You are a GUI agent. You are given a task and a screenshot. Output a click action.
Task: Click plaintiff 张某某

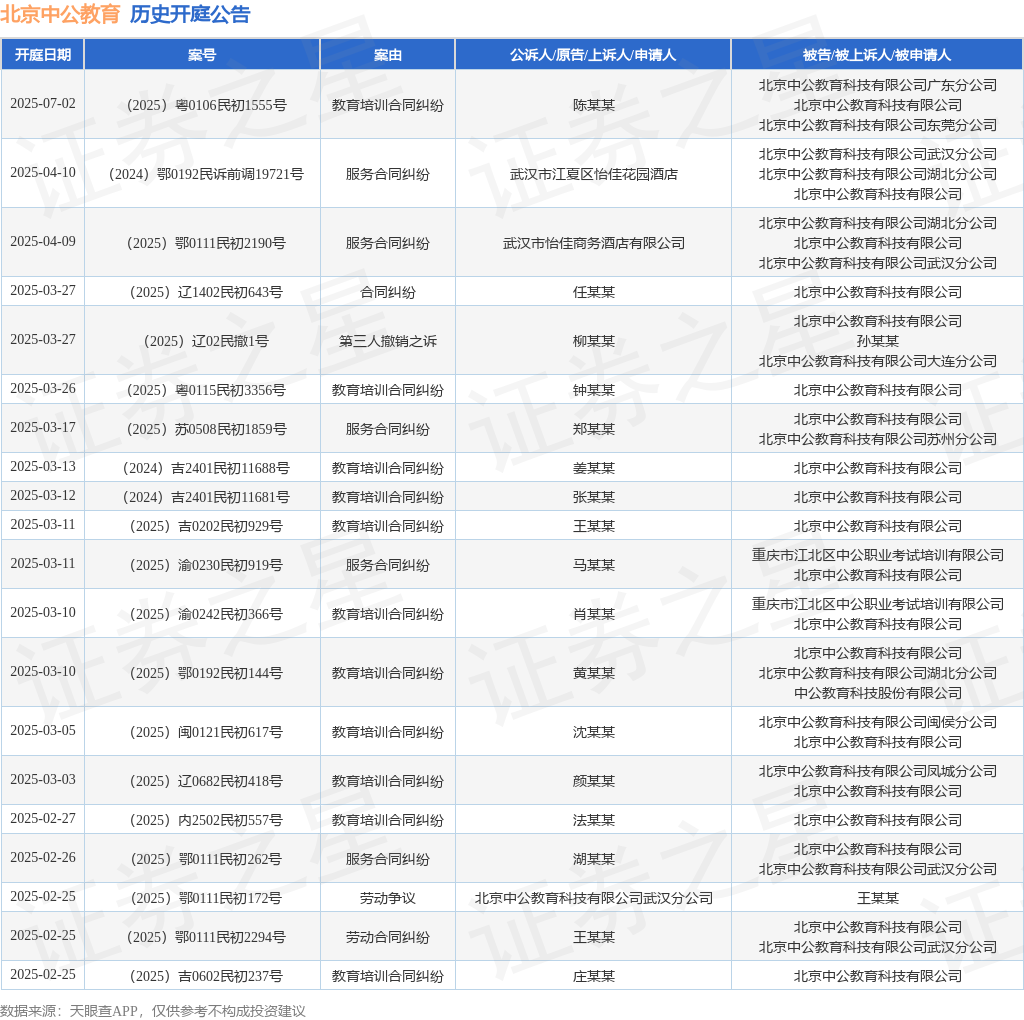click(x=594, y=498)
